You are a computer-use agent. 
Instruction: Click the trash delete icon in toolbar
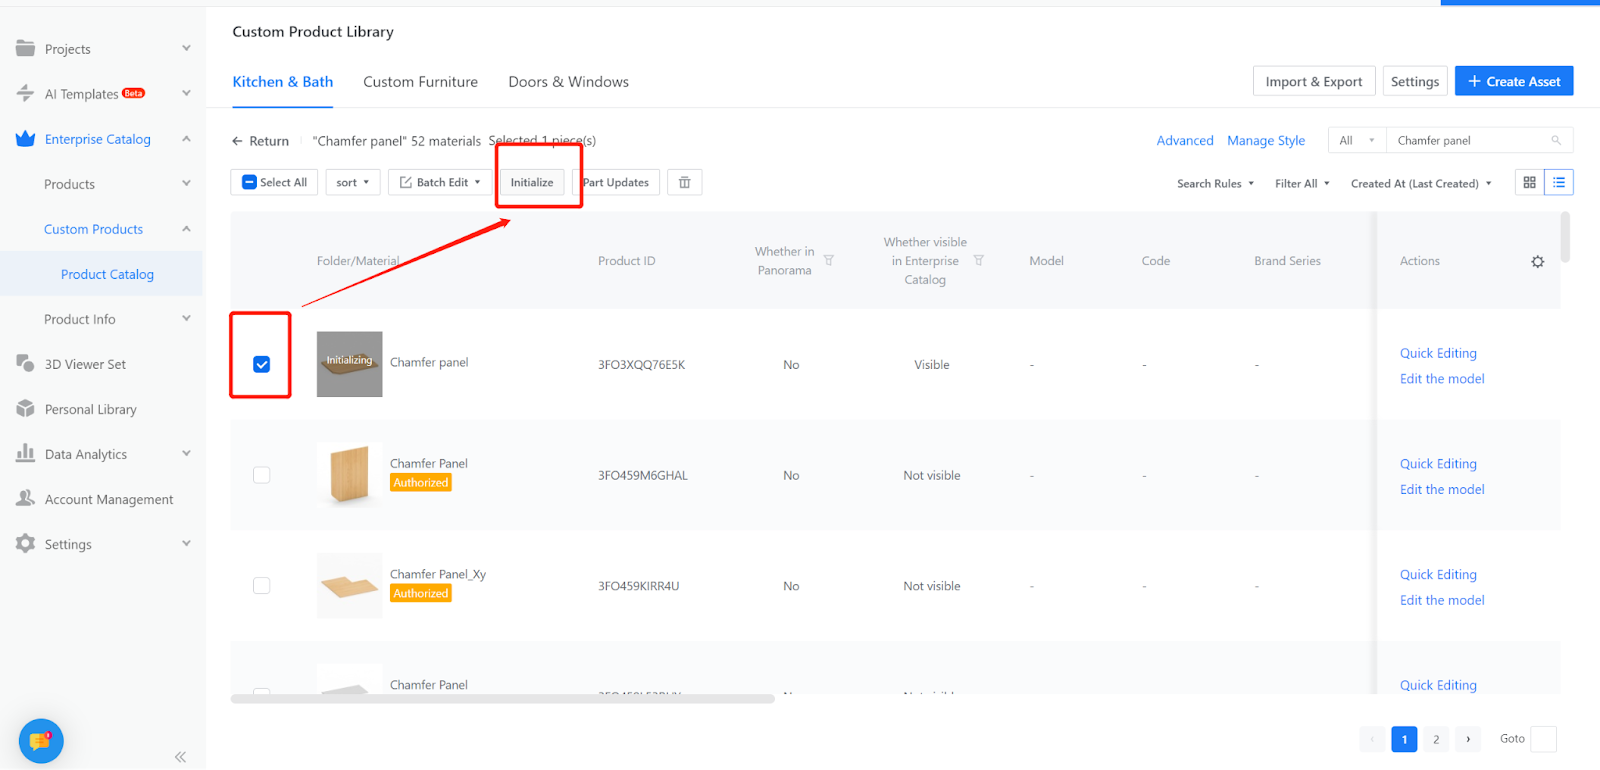(x=684, y=182)
